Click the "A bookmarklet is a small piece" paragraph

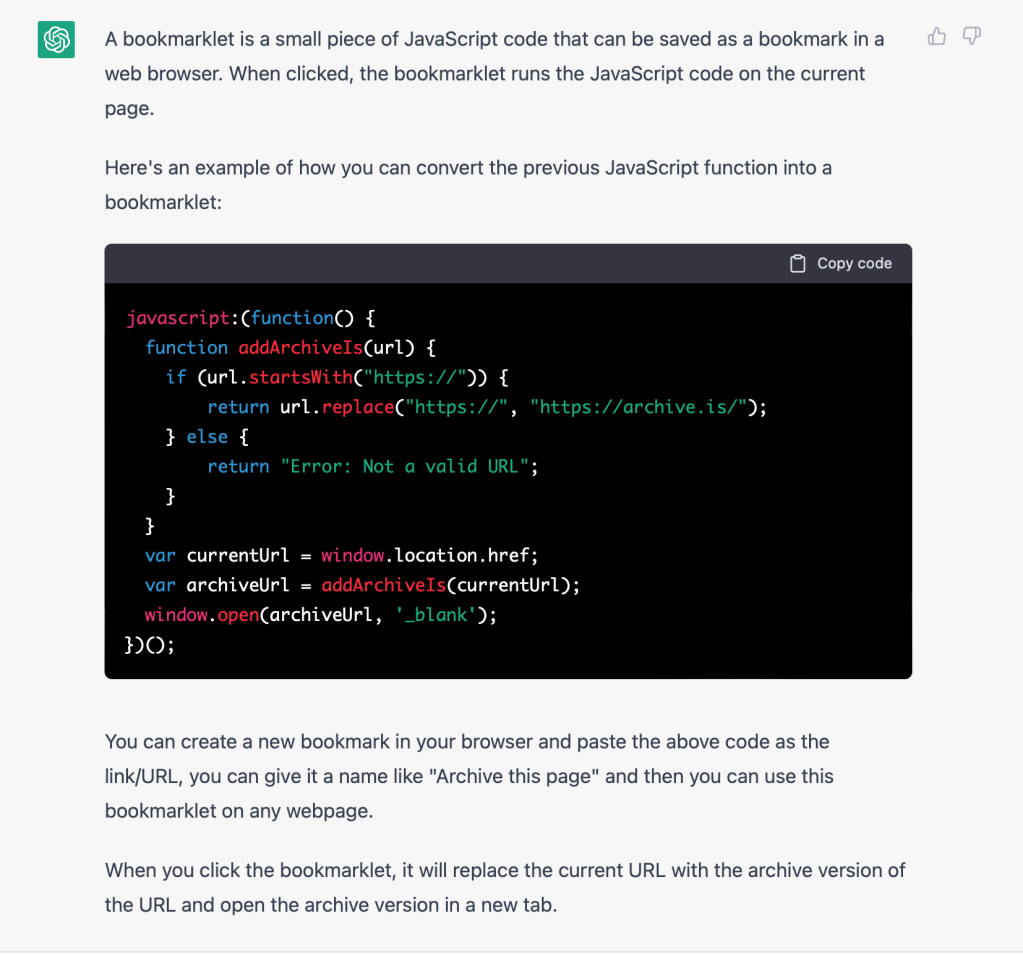pos(494,74)
